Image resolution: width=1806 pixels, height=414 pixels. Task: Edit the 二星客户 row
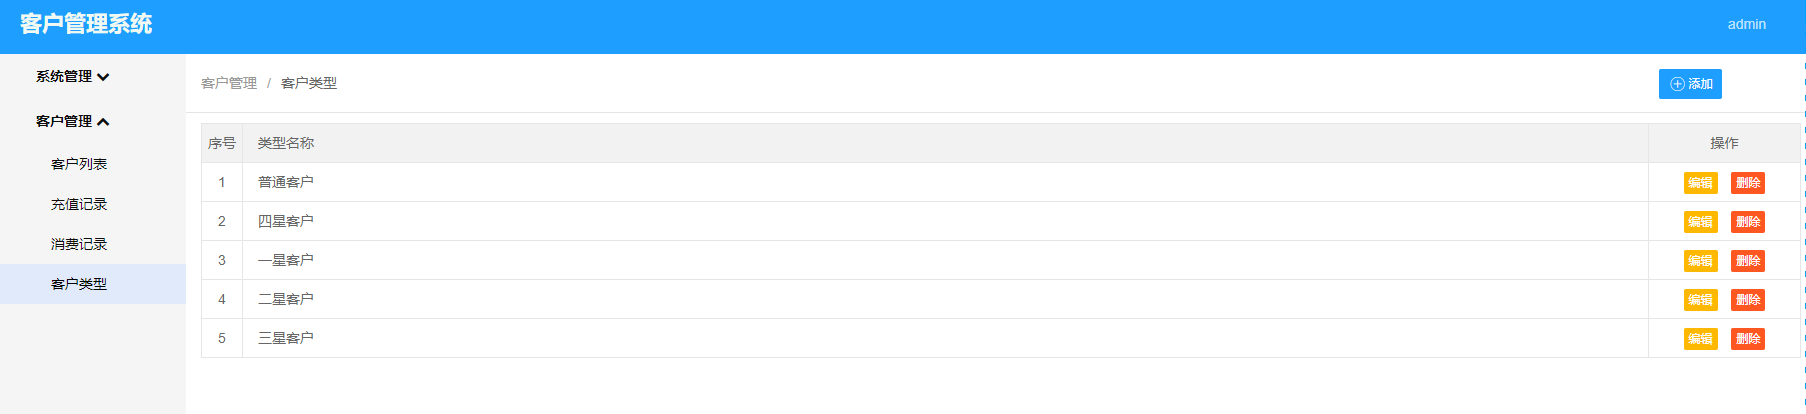(1700, 300)
